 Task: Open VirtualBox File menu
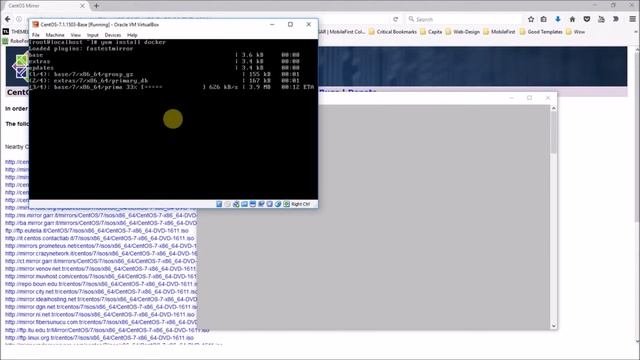[36, 35]
